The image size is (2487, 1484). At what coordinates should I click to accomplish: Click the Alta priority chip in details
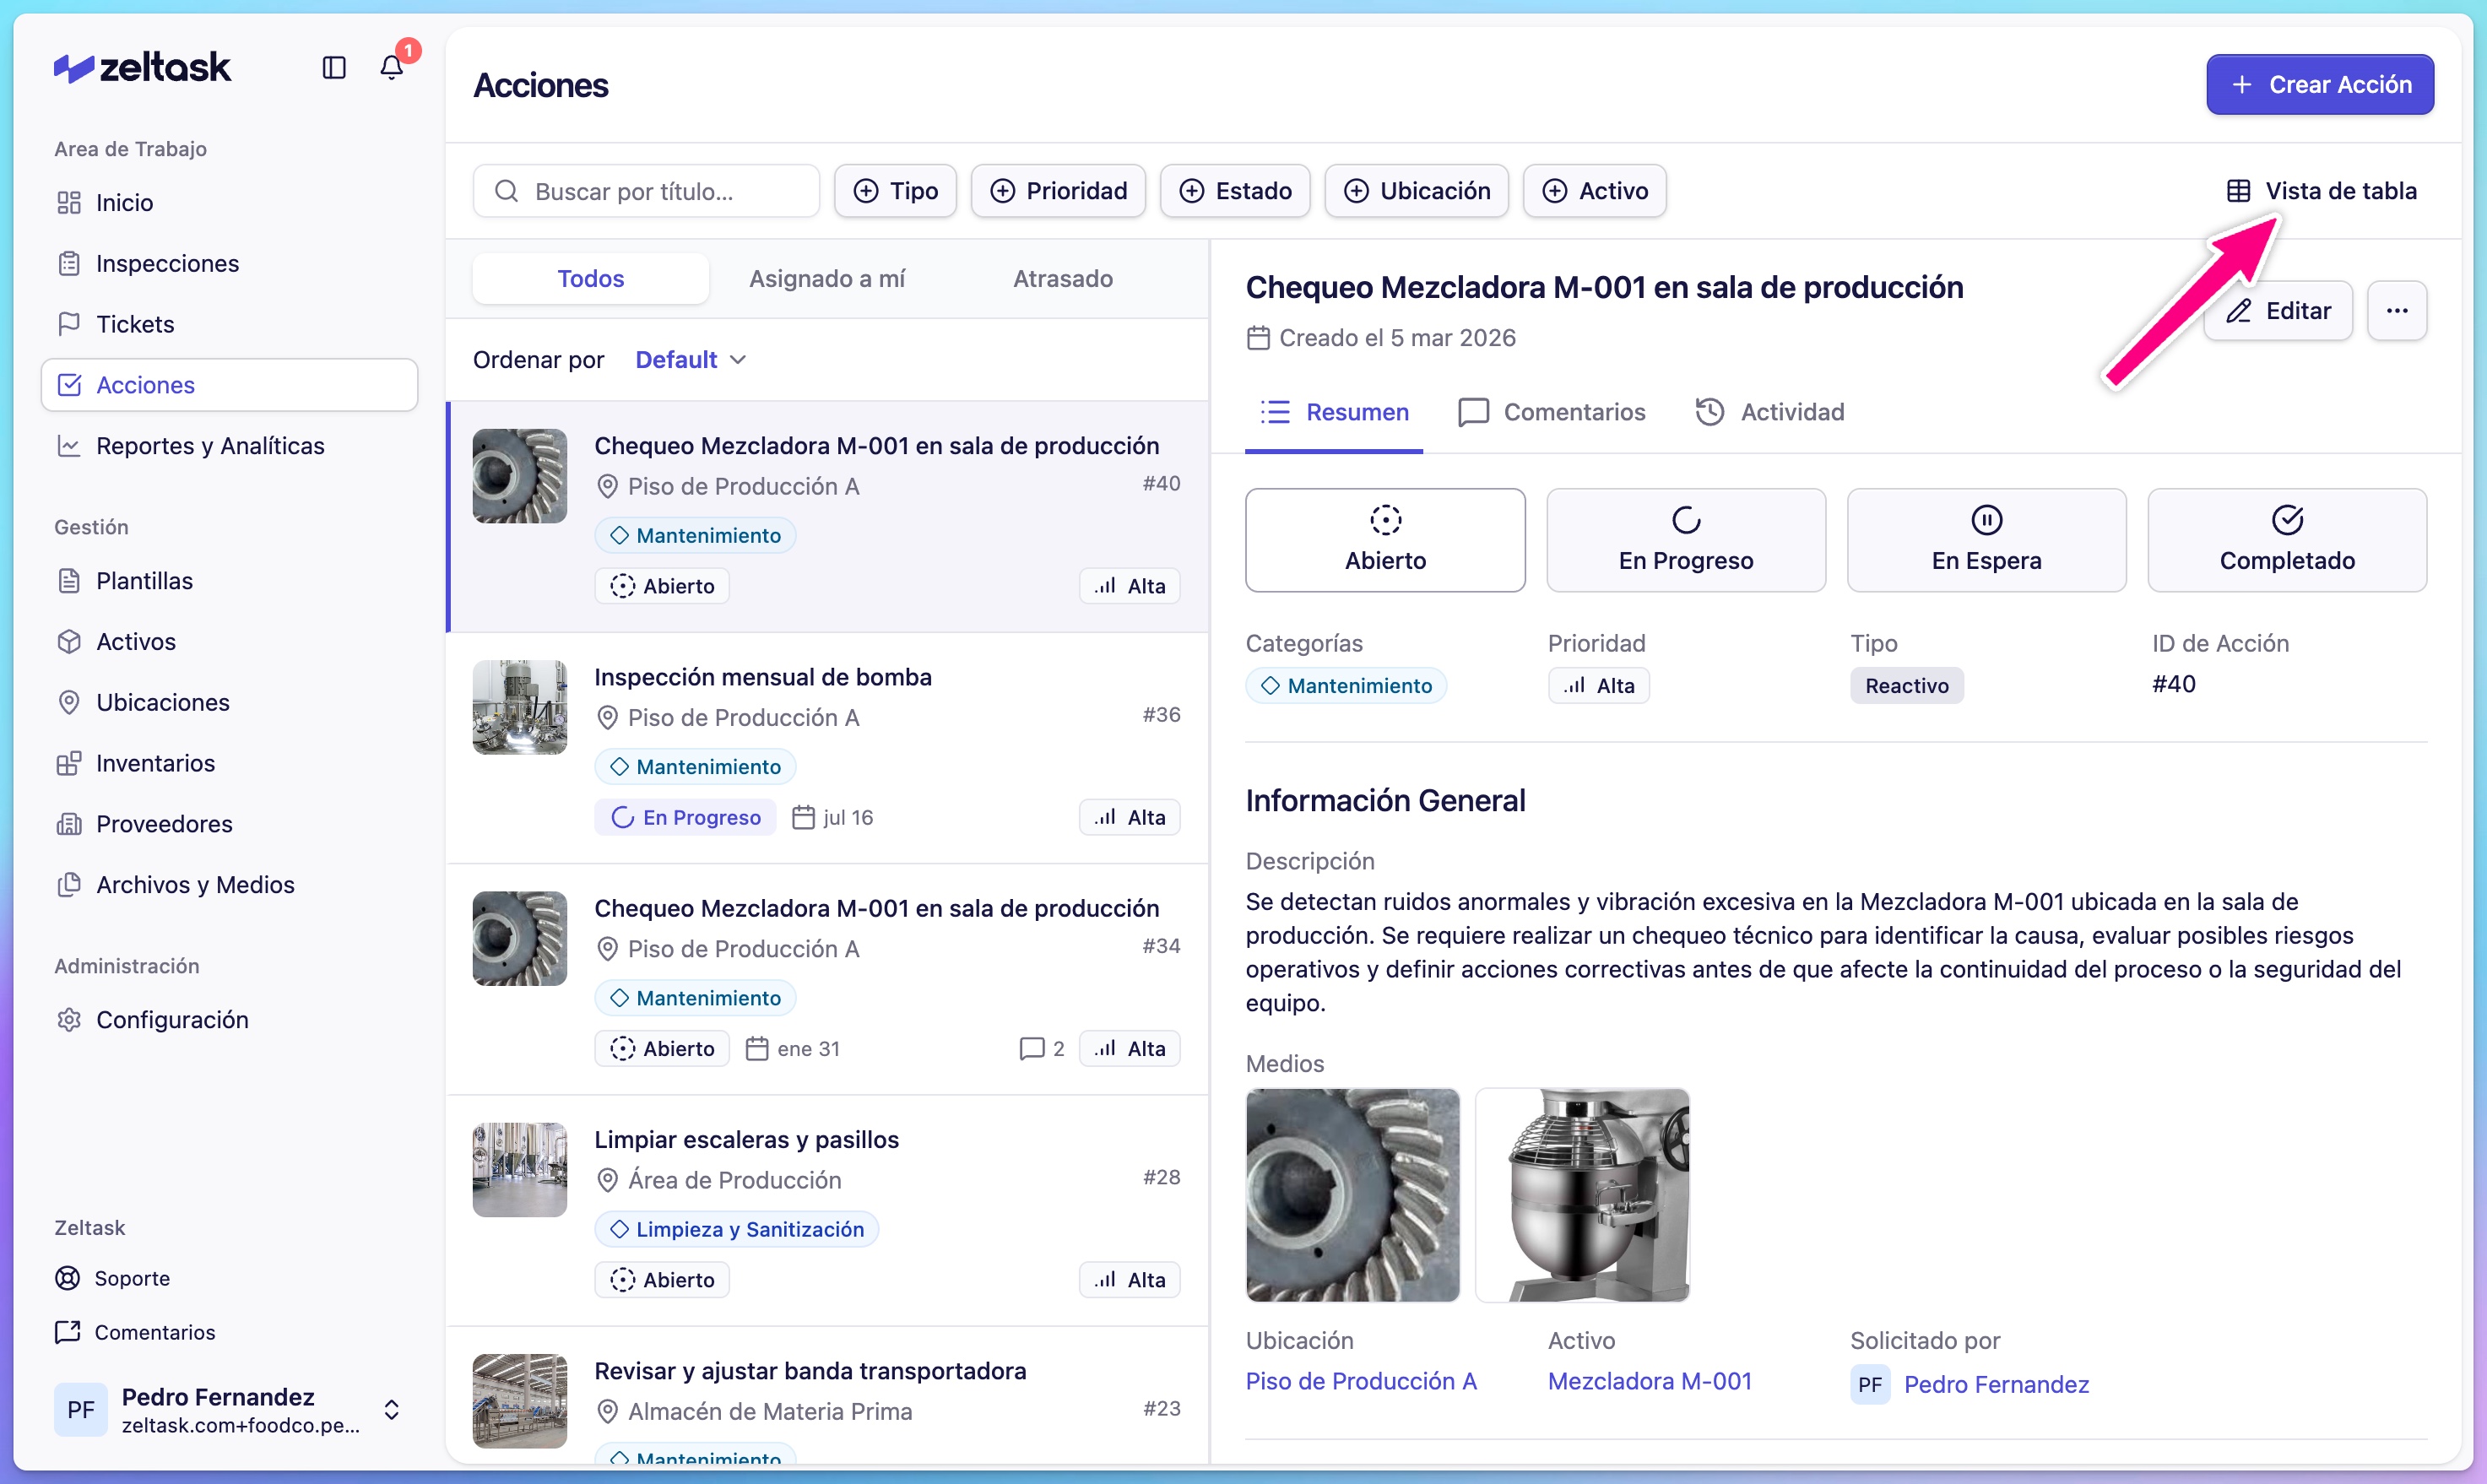[x=1599, y=686]
